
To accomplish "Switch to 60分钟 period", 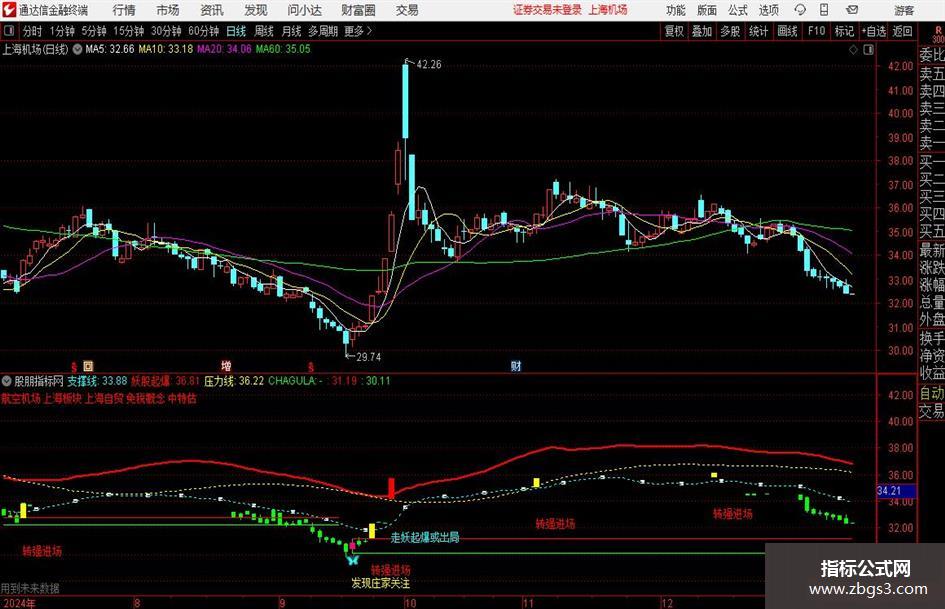I will [x=204, y=31].
